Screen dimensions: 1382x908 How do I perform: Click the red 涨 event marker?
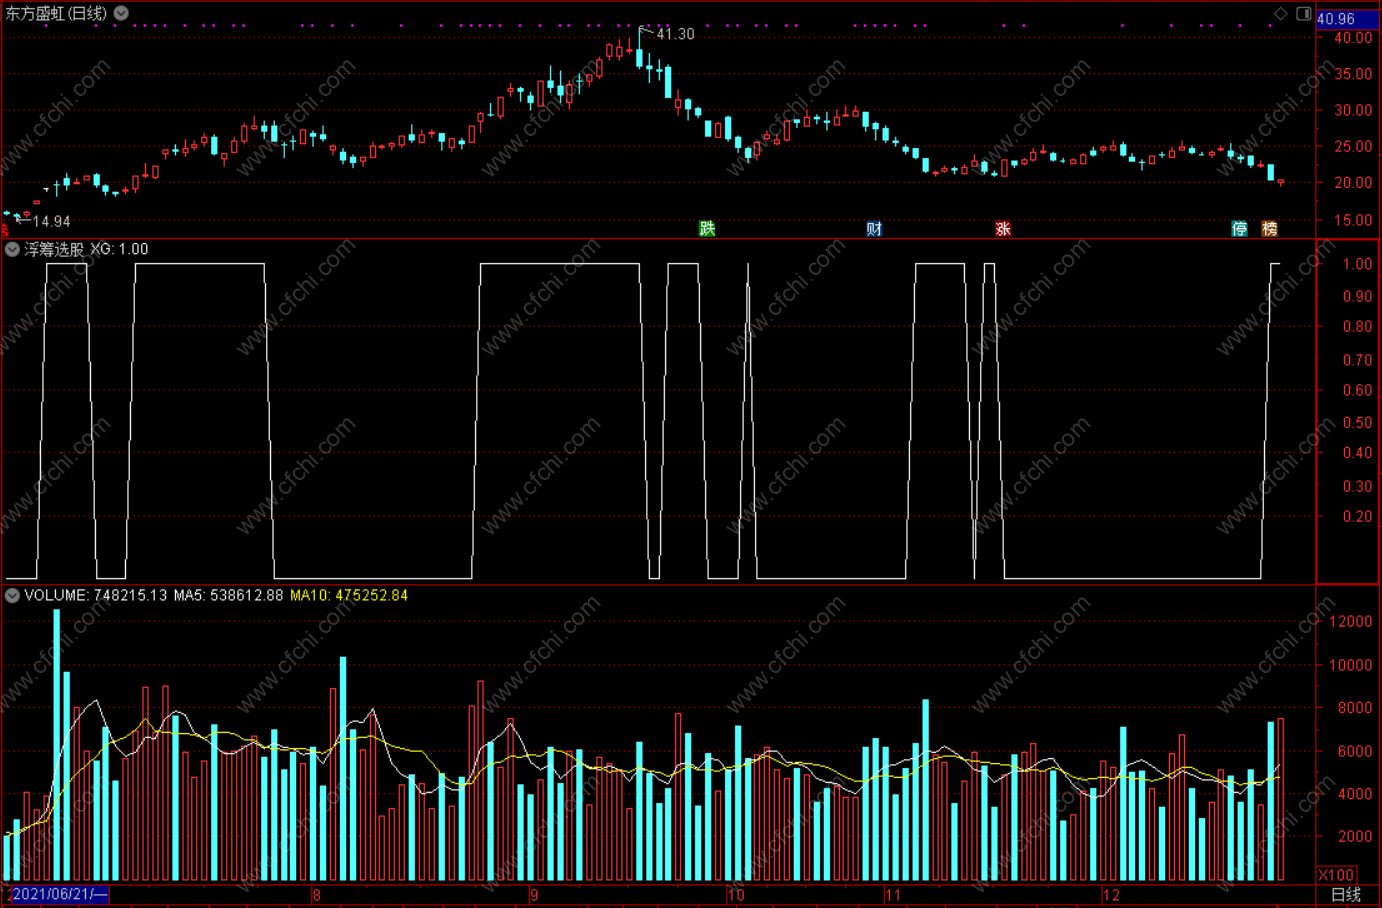click(1003, 229)
